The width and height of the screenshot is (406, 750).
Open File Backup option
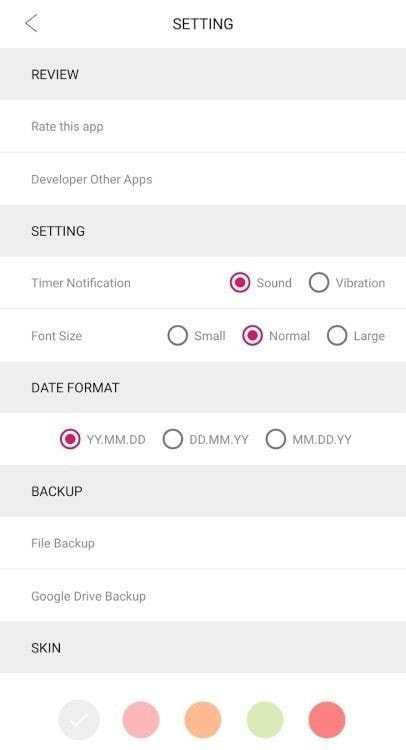[x=203, y=543]
